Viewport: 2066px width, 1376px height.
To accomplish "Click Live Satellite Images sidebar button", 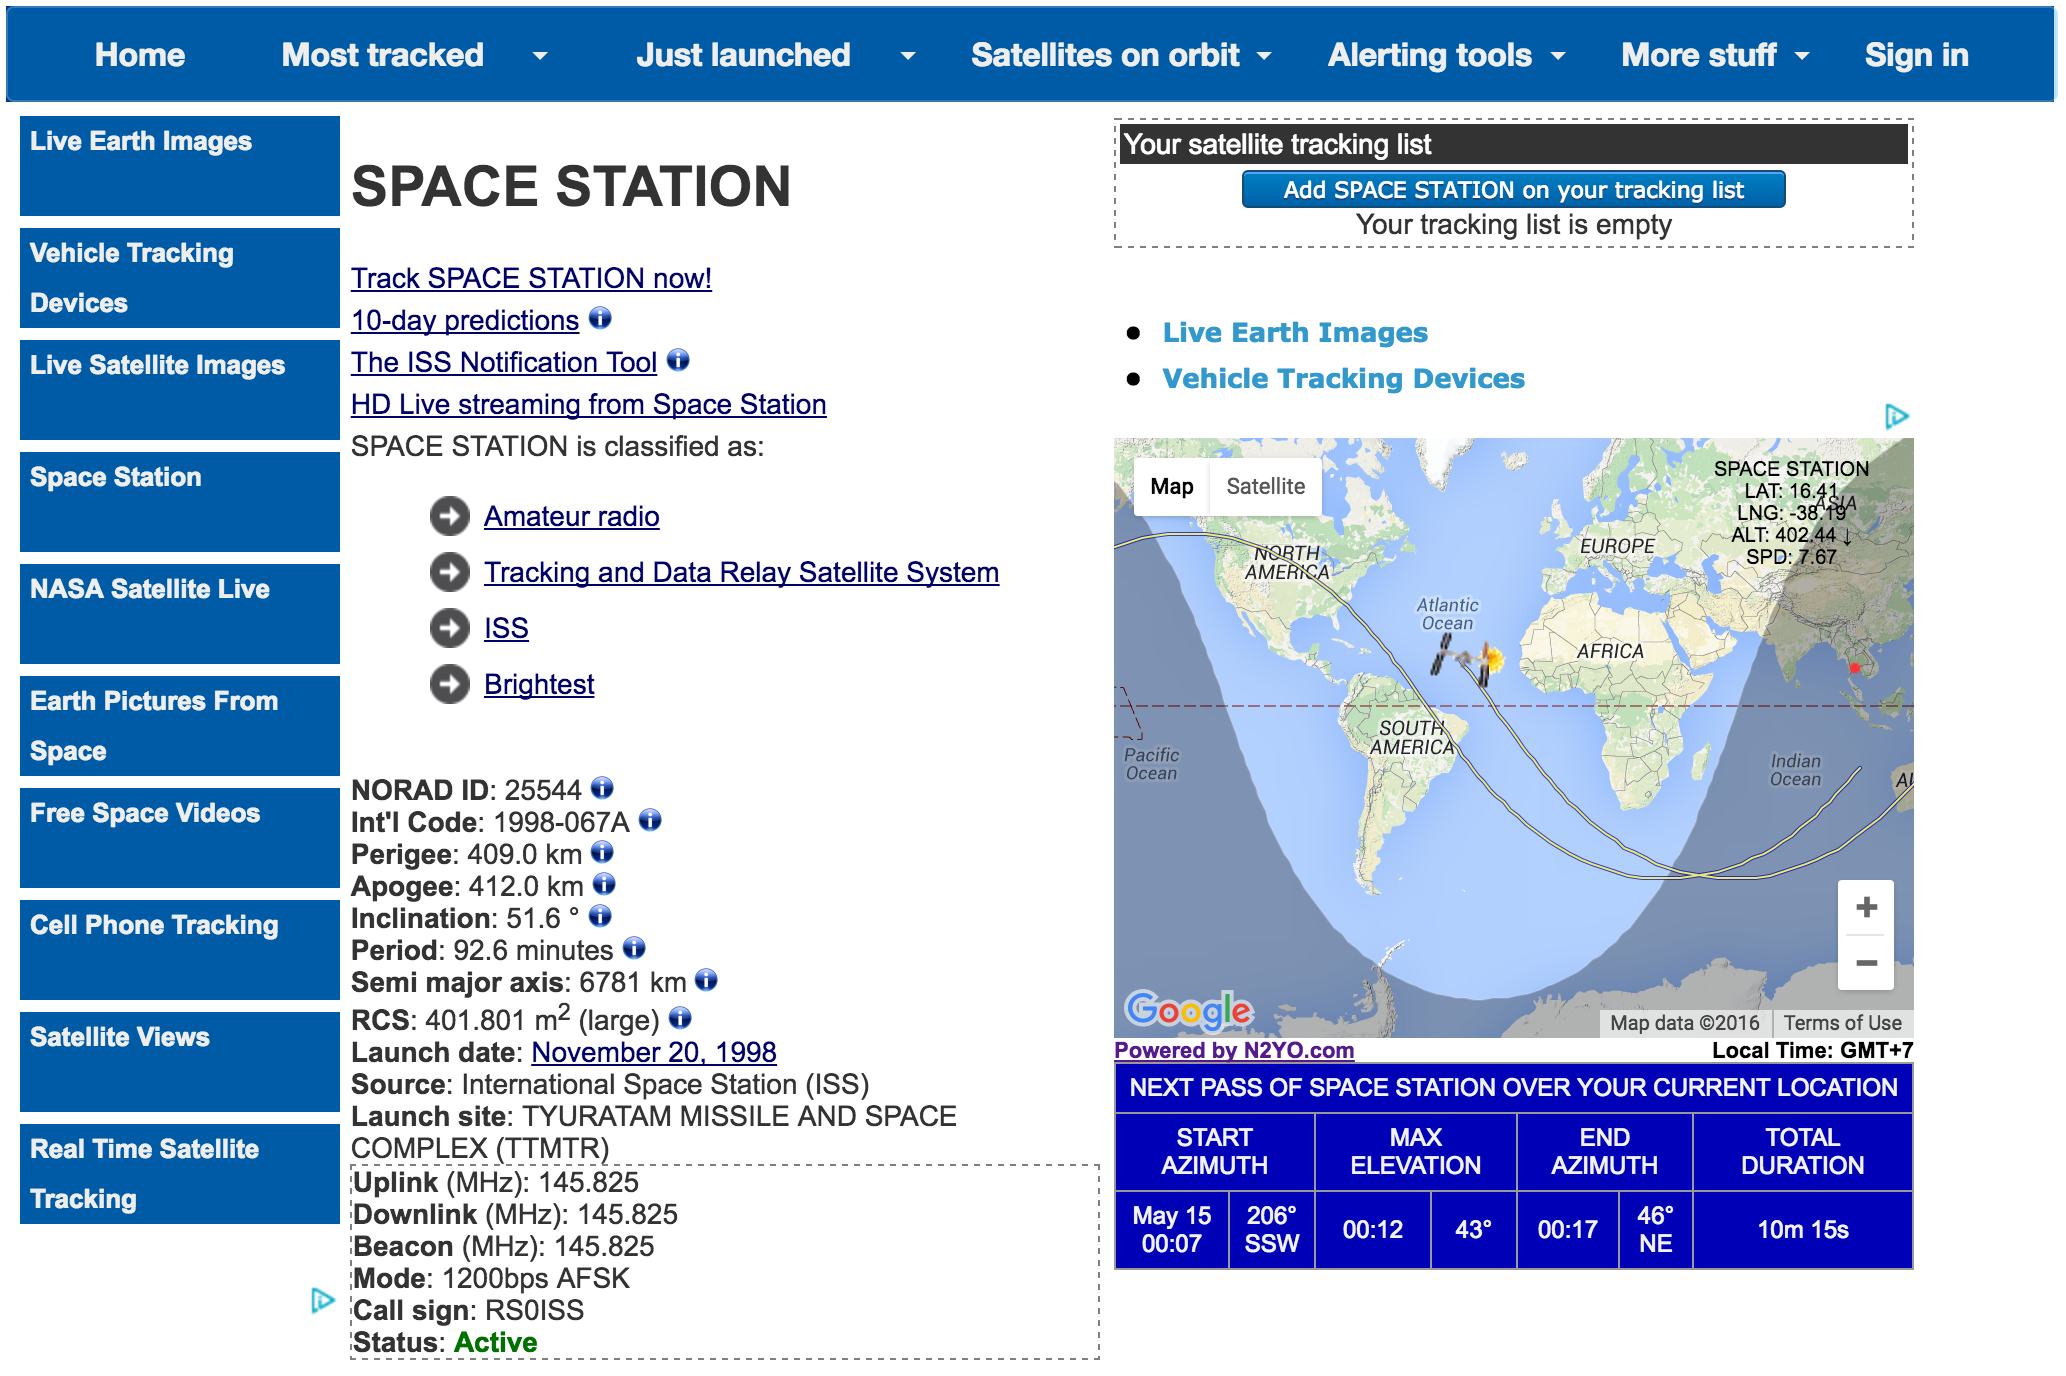I will pyautogui.click(x=180, y=390).
